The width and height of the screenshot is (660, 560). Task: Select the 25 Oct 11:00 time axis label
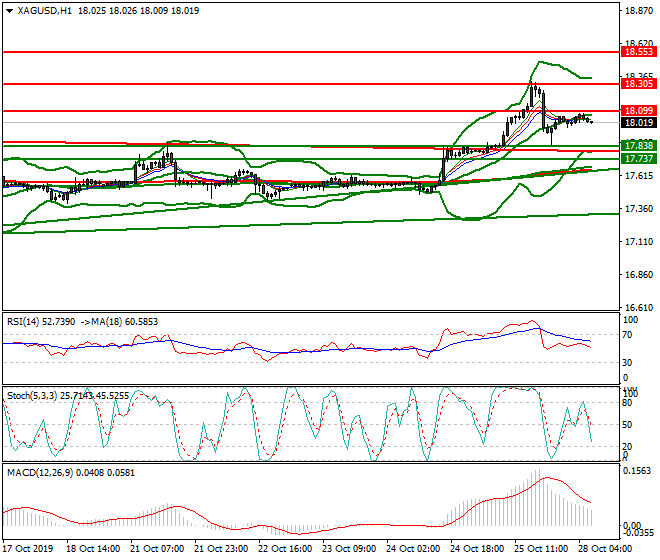541,549
